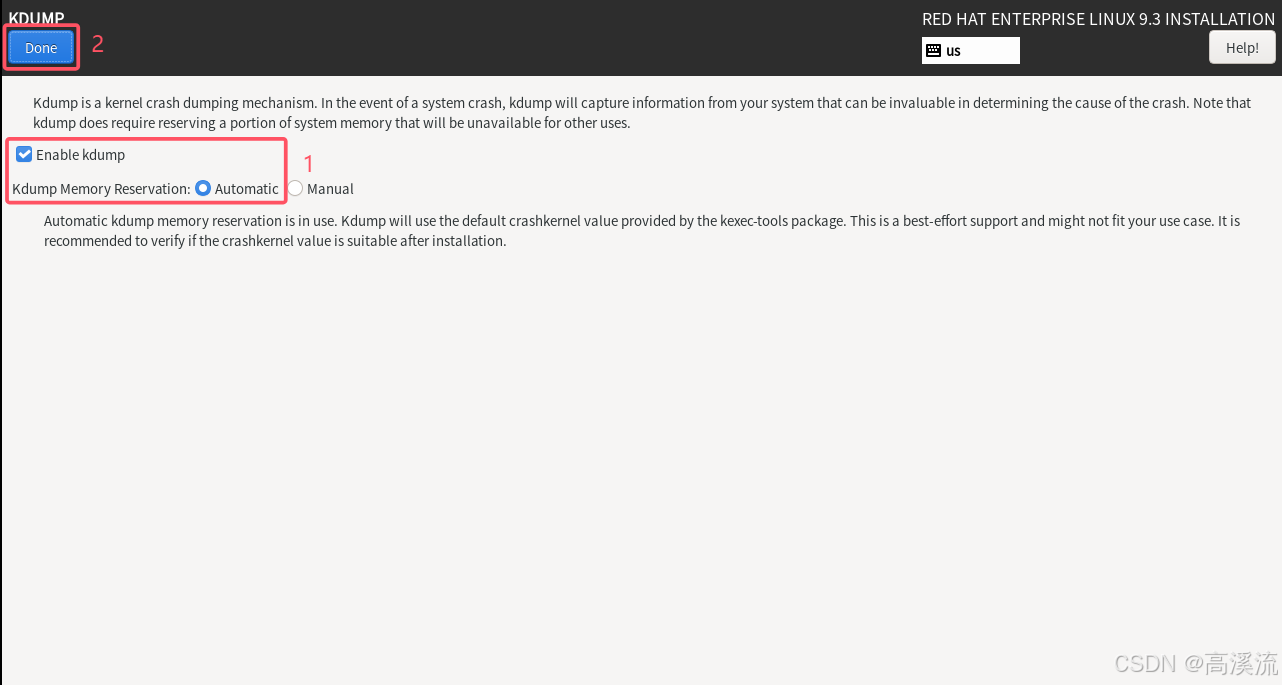The width and height of the screenshot is (1282, 685).
Task: Click the Red Hat Enterprise Linux 9.3 Installation heading
Action: [x=1098, y=19]
